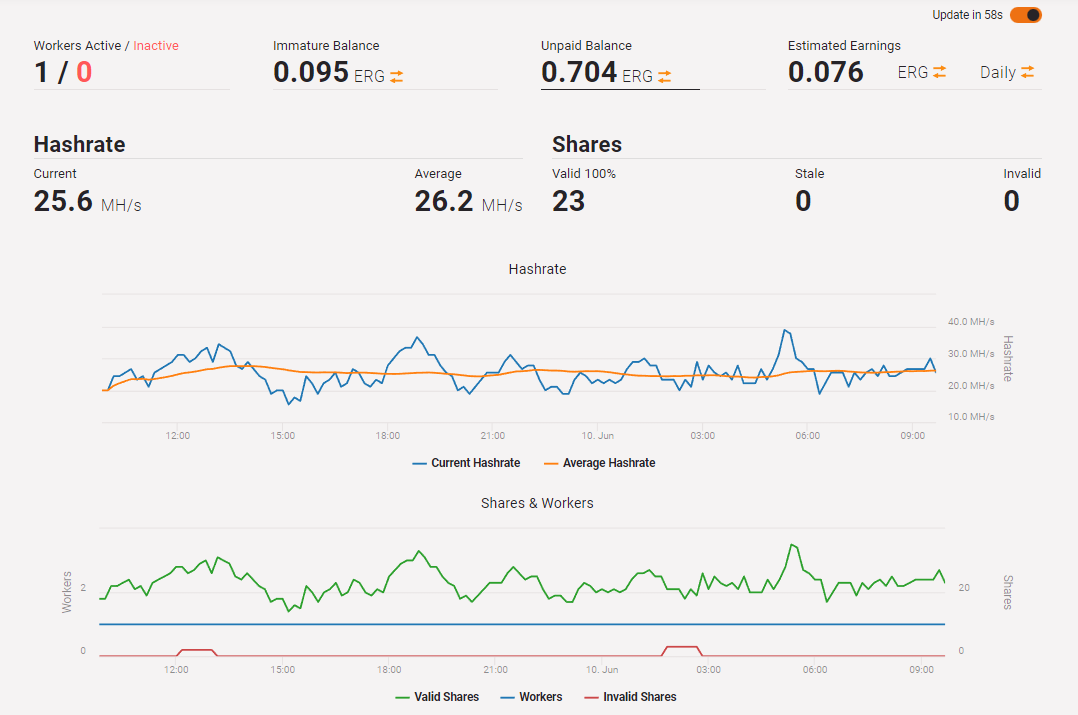1078x715 pixels.
Task: Click 18:00 marker on Hashrate chart
Action: (388, 436)
